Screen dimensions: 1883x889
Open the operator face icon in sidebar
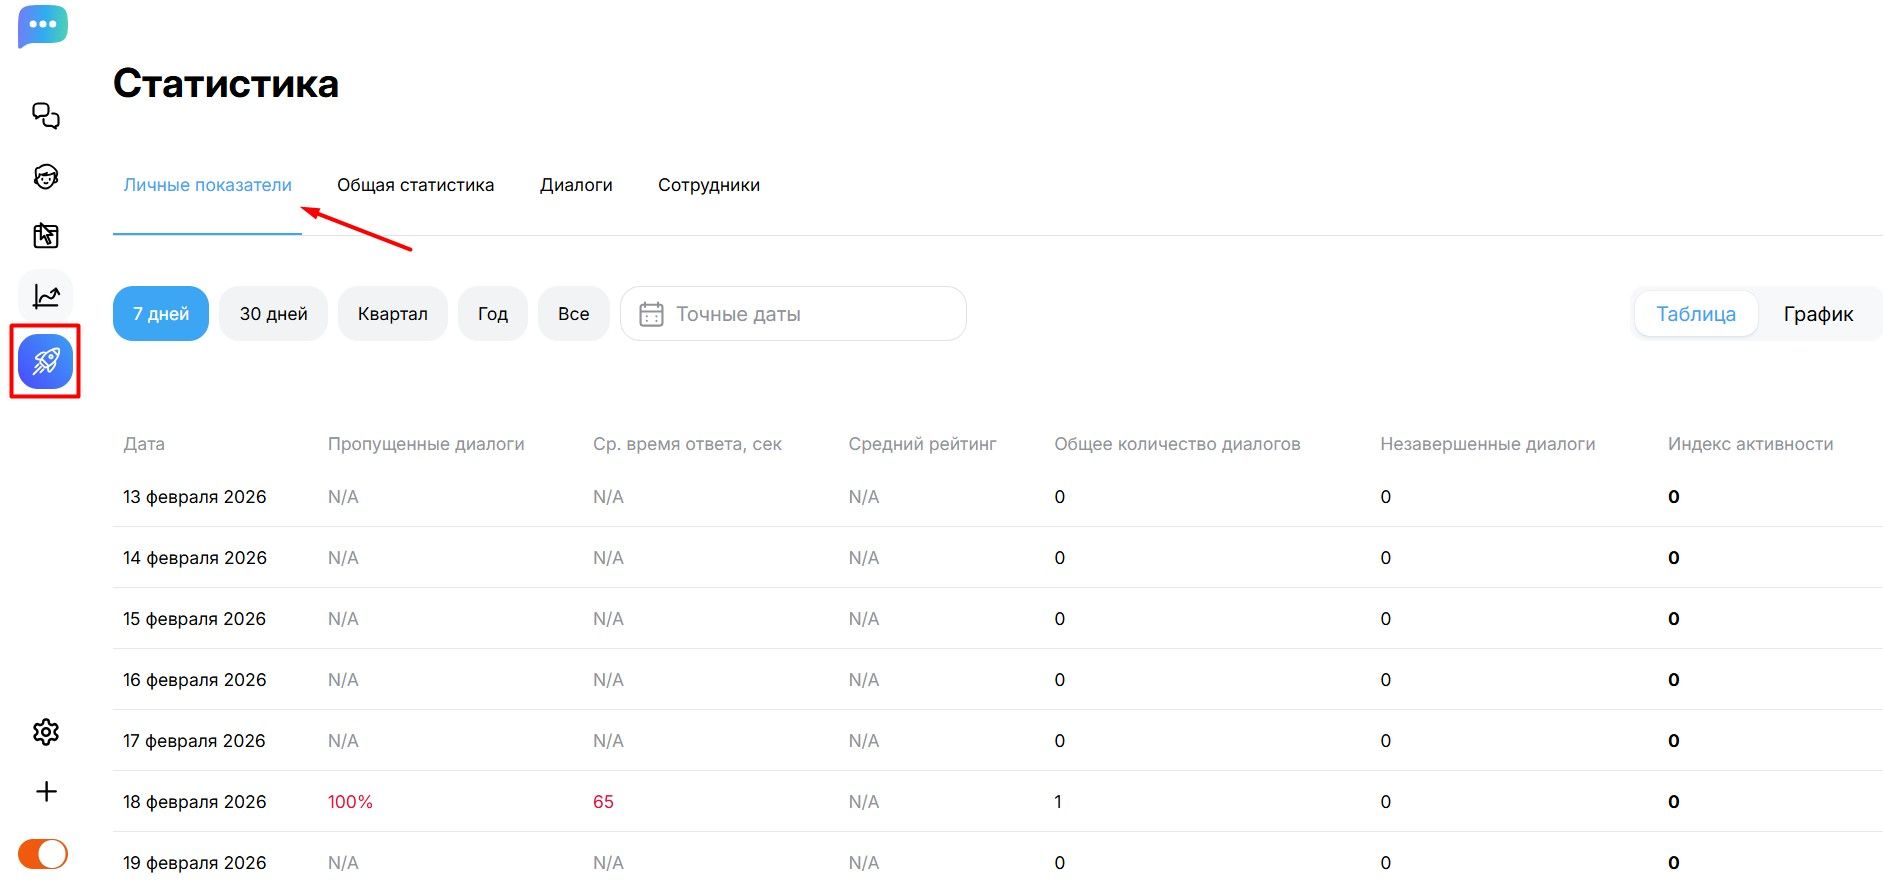point(46,177)
